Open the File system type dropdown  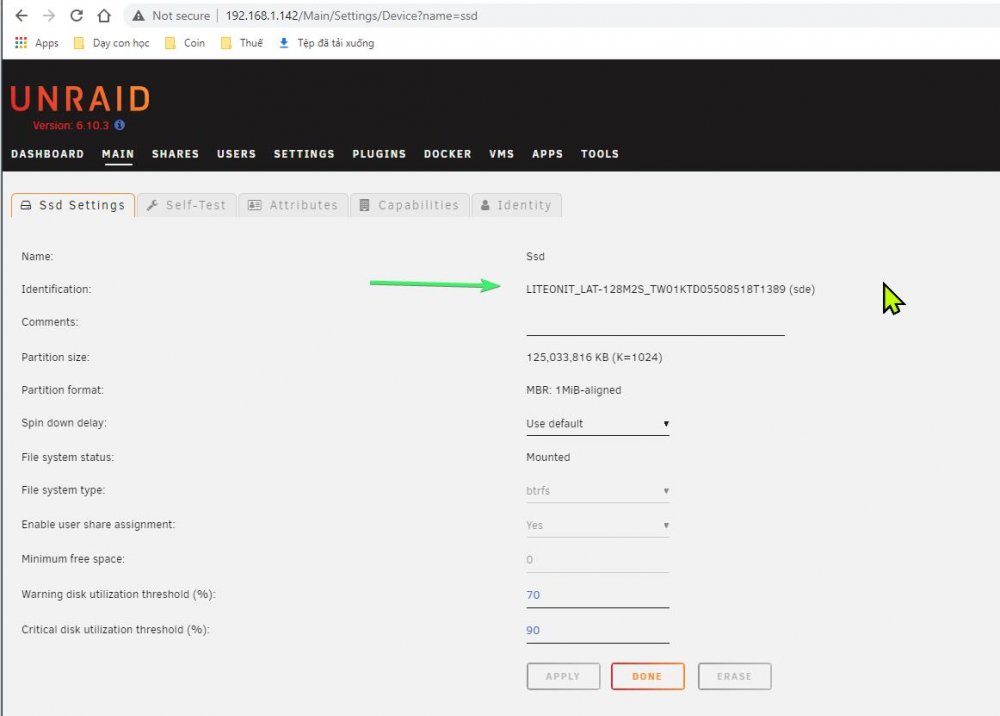click(x=598, y=490)
